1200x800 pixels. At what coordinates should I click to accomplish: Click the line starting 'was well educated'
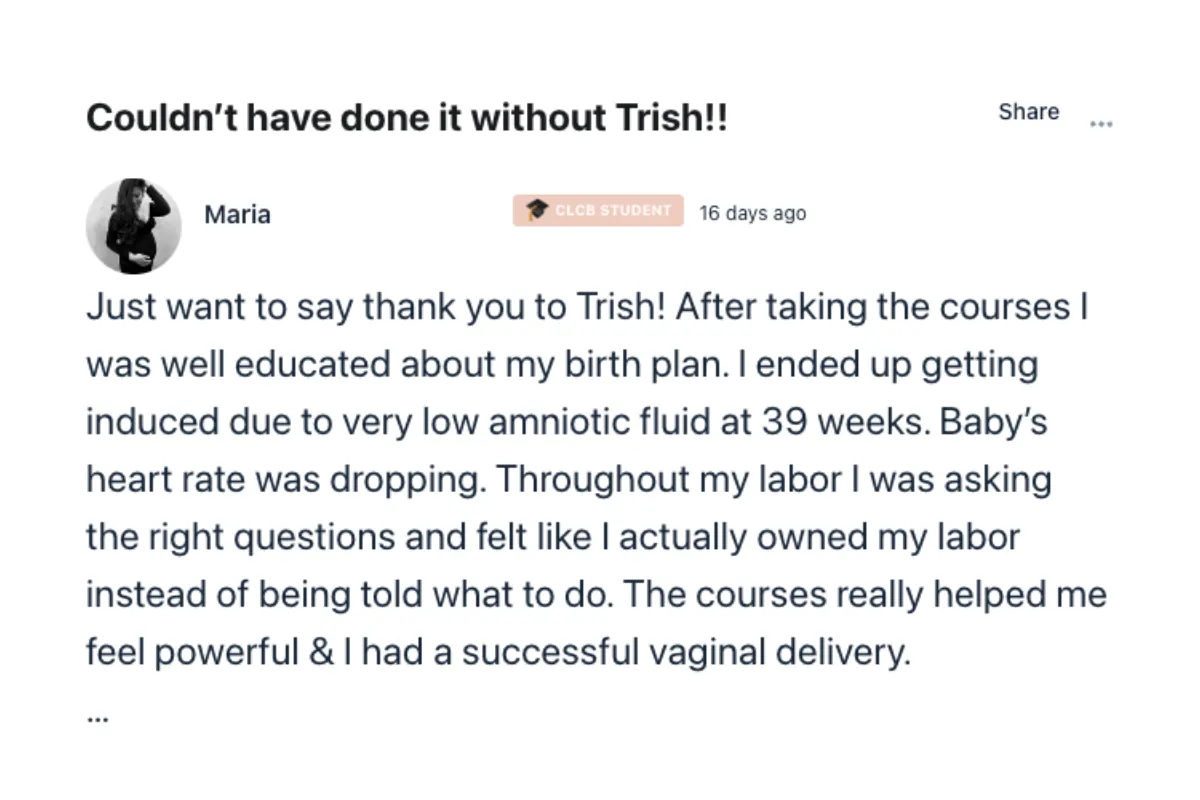[x=562, y=365]
